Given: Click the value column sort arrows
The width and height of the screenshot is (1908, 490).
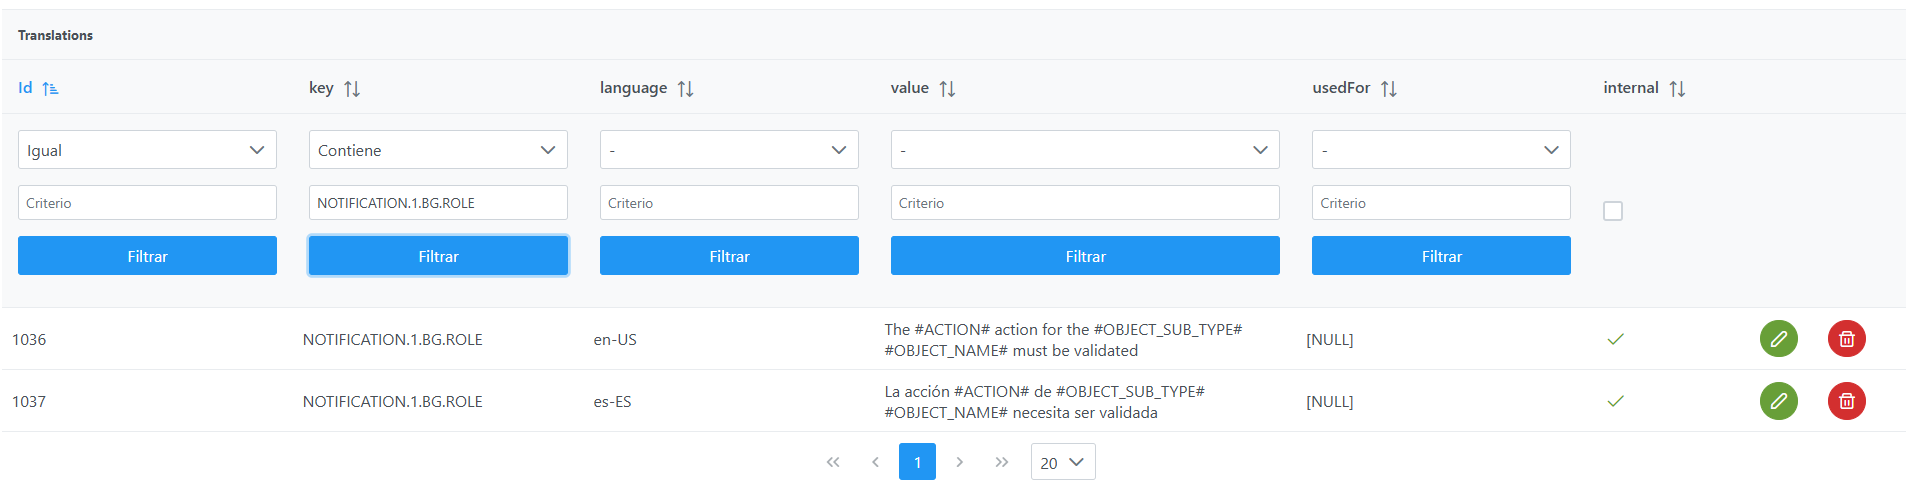Looking at the screenshot, I should pos(947,89).
